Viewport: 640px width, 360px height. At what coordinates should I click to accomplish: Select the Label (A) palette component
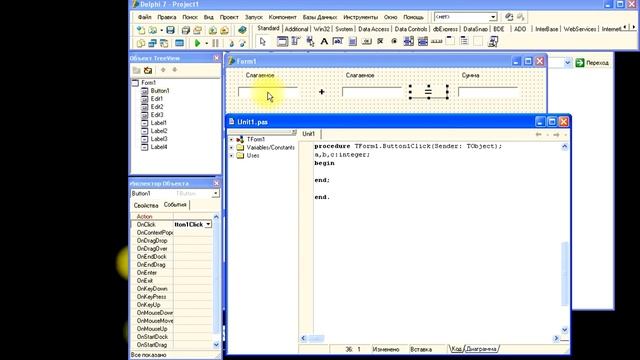coord(324,41)
